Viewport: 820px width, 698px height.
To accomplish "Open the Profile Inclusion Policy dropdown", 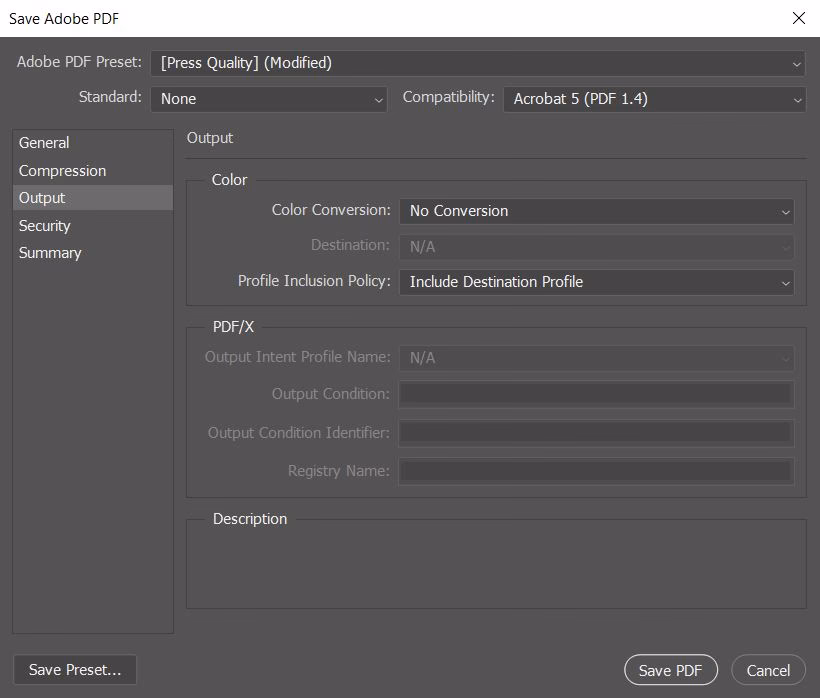I will point(596,282).
